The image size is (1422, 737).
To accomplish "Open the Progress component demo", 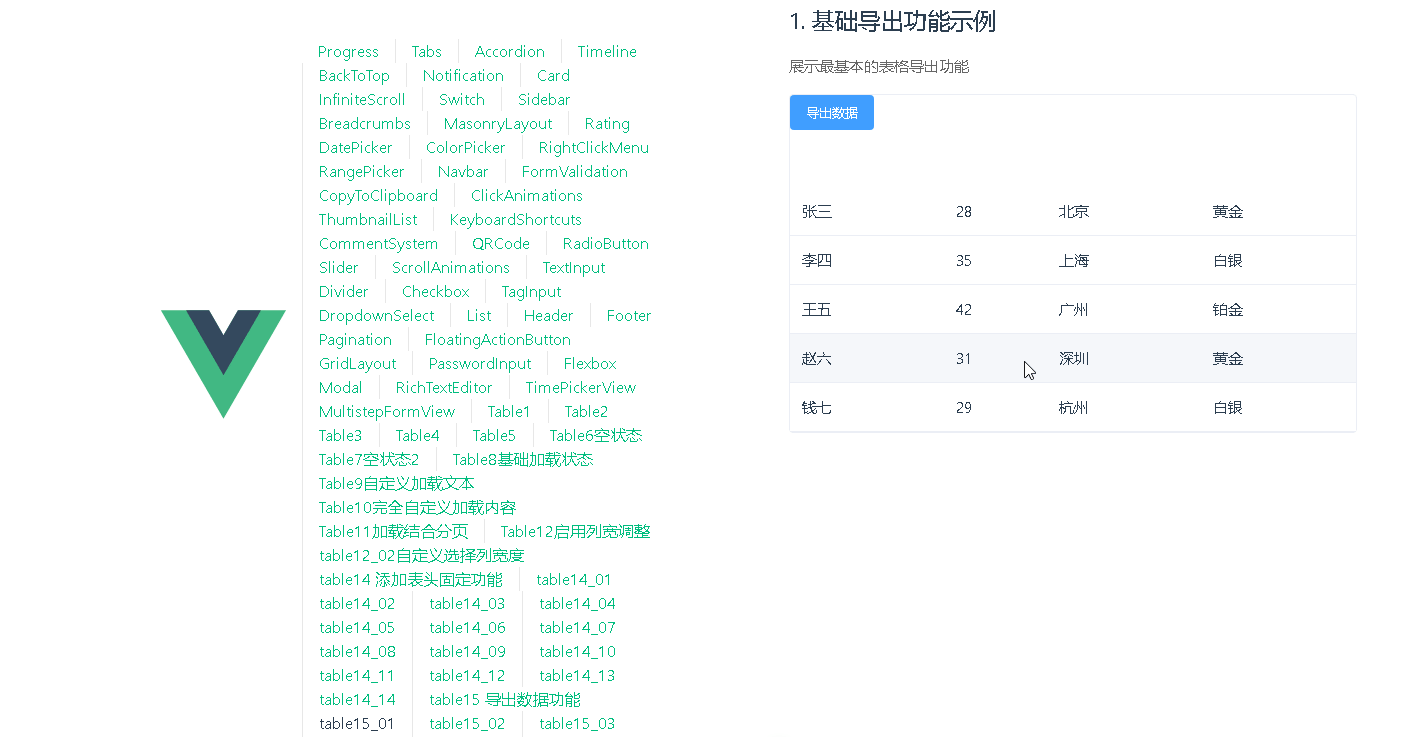I will coord(348,51).
